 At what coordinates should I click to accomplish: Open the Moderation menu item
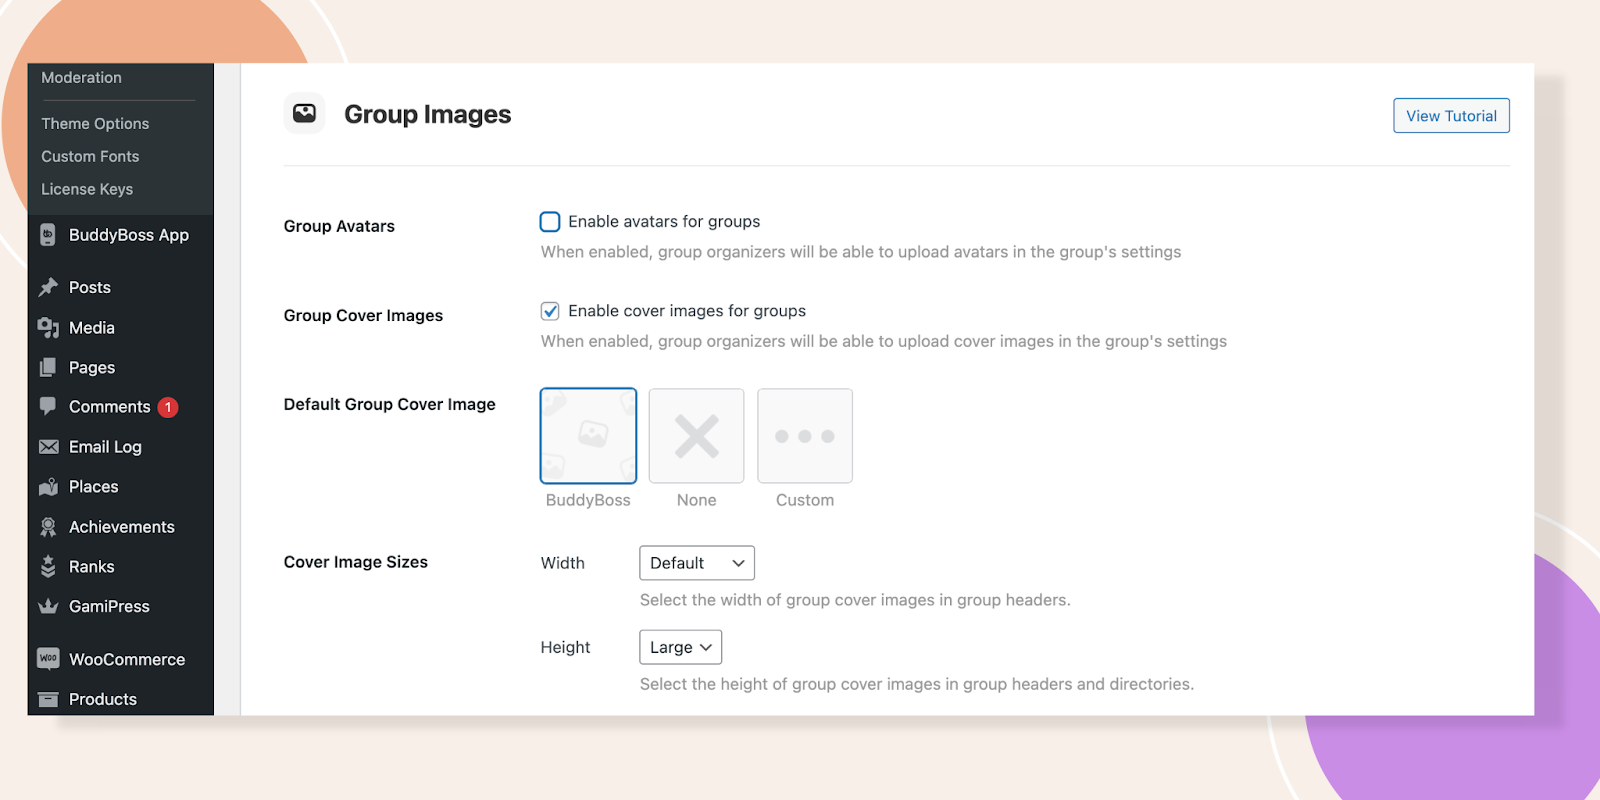coord(81,77)
